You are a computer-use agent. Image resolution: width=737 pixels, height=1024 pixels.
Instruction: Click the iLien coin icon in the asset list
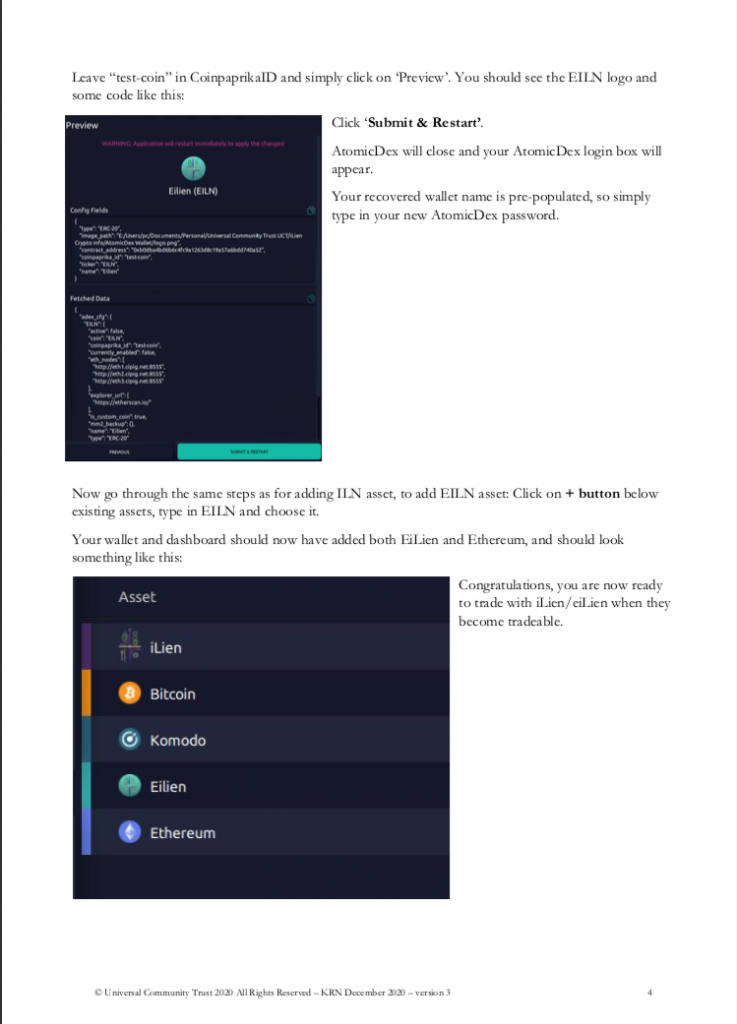tap(130, 647)
